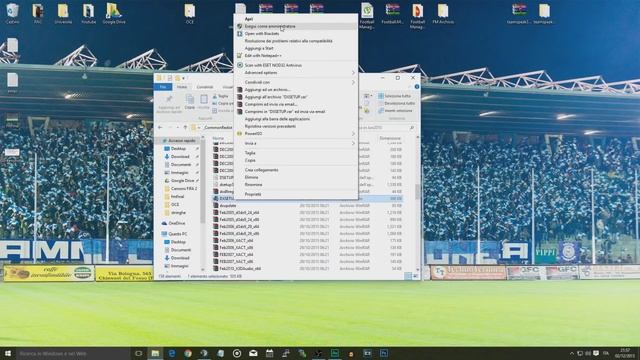Click WinRAR icon beside 'Aggiungi ad un archivio...'
Viewport: 640px width, 360px height.
240,89
